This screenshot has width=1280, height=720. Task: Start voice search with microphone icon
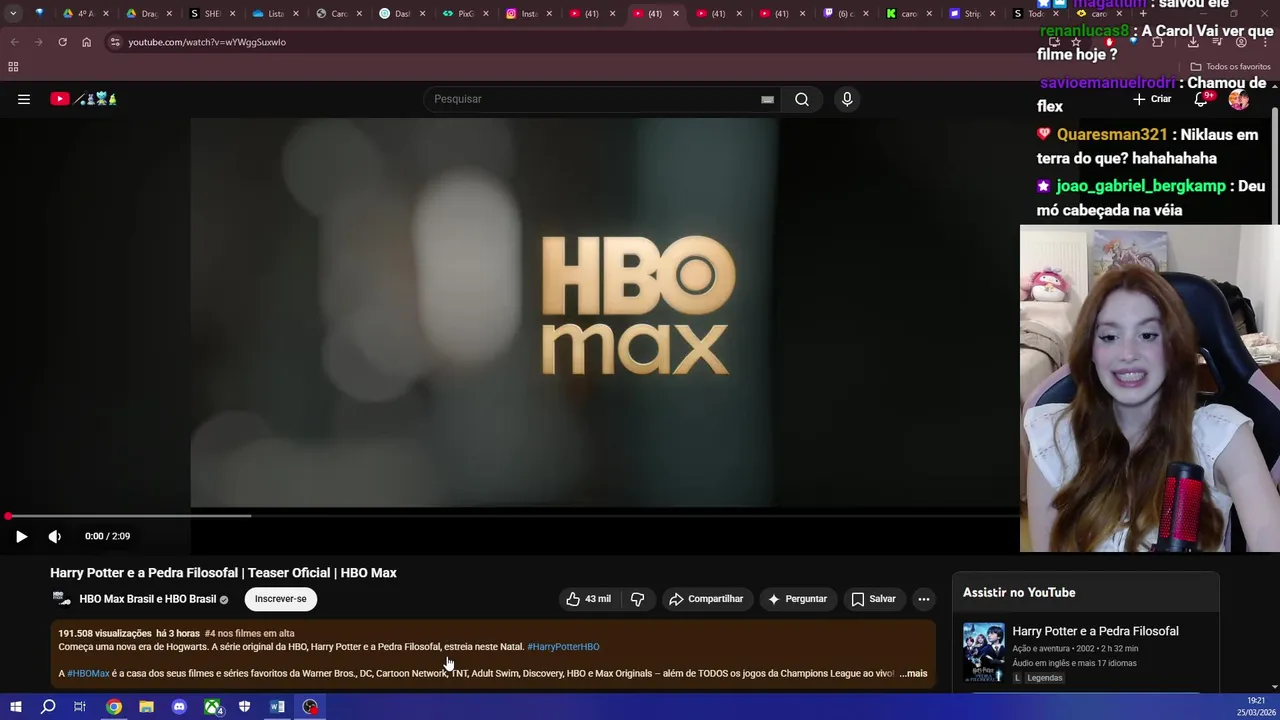pos(847,99)
